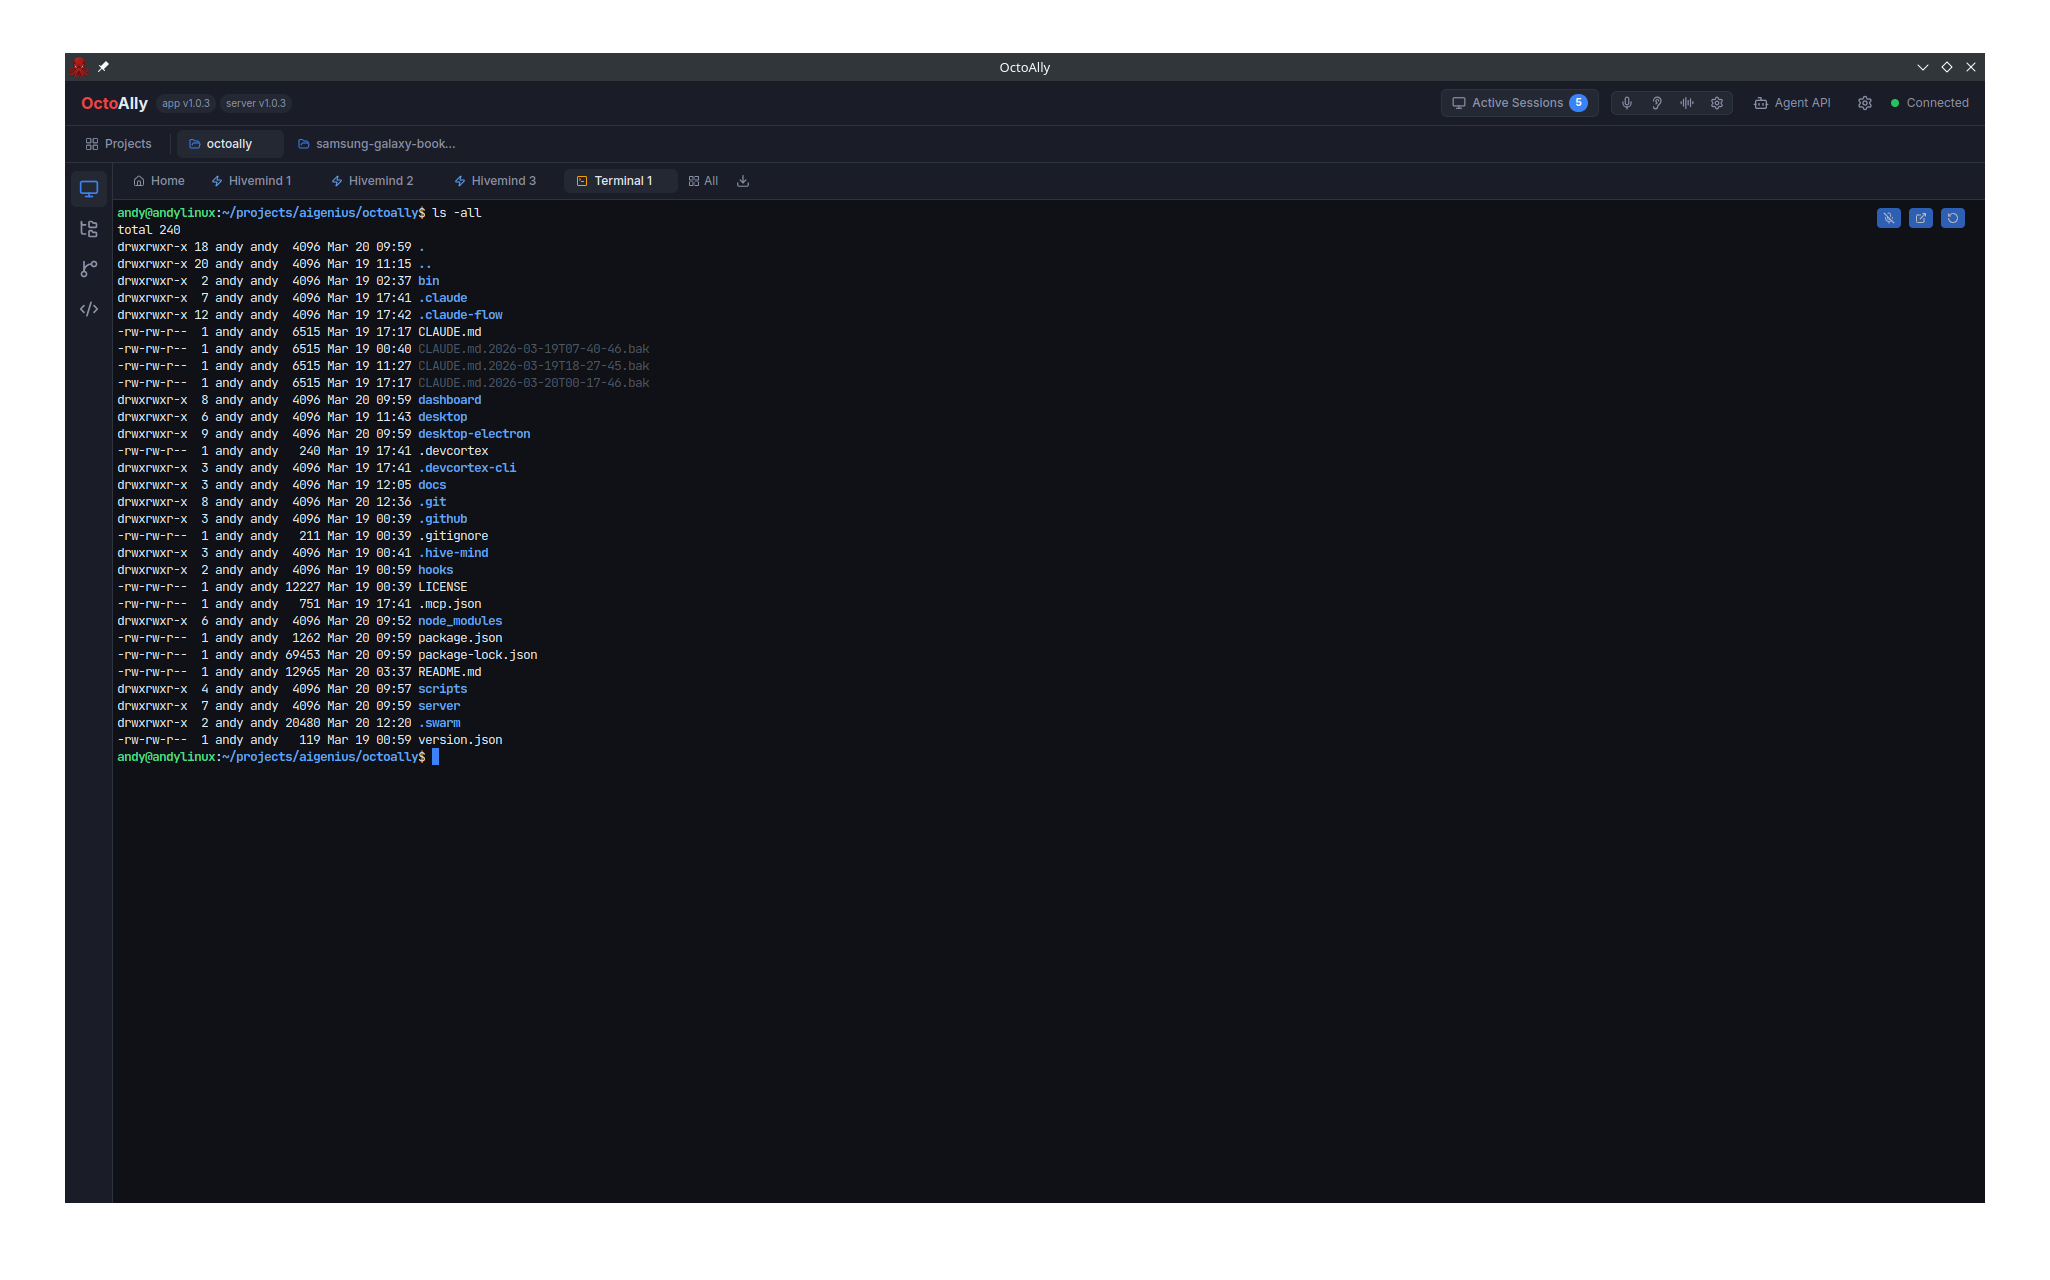Click the audio waveform icon in the header

(x=1687, y=102)
